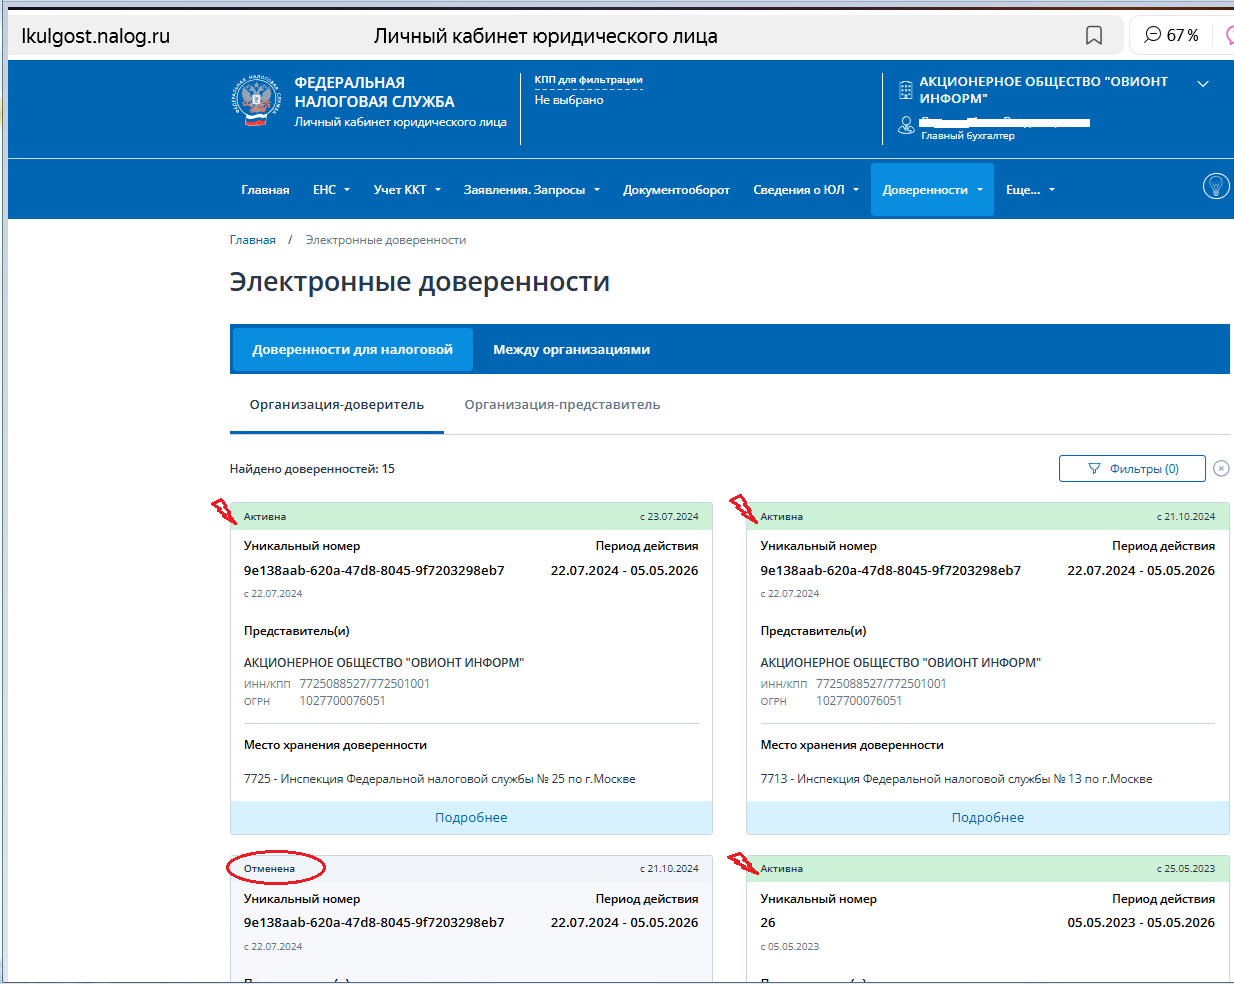This screenshot has width=1234, height=984.
Task: Click the Активна status dated с 25.05.2023
Action: (x=782, y=869)
